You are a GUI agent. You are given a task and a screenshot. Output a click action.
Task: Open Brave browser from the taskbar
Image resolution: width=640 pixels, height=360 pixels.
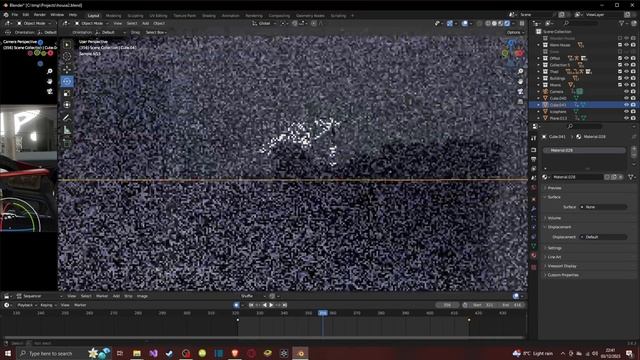pyautogui.click(x=235, y=353)
